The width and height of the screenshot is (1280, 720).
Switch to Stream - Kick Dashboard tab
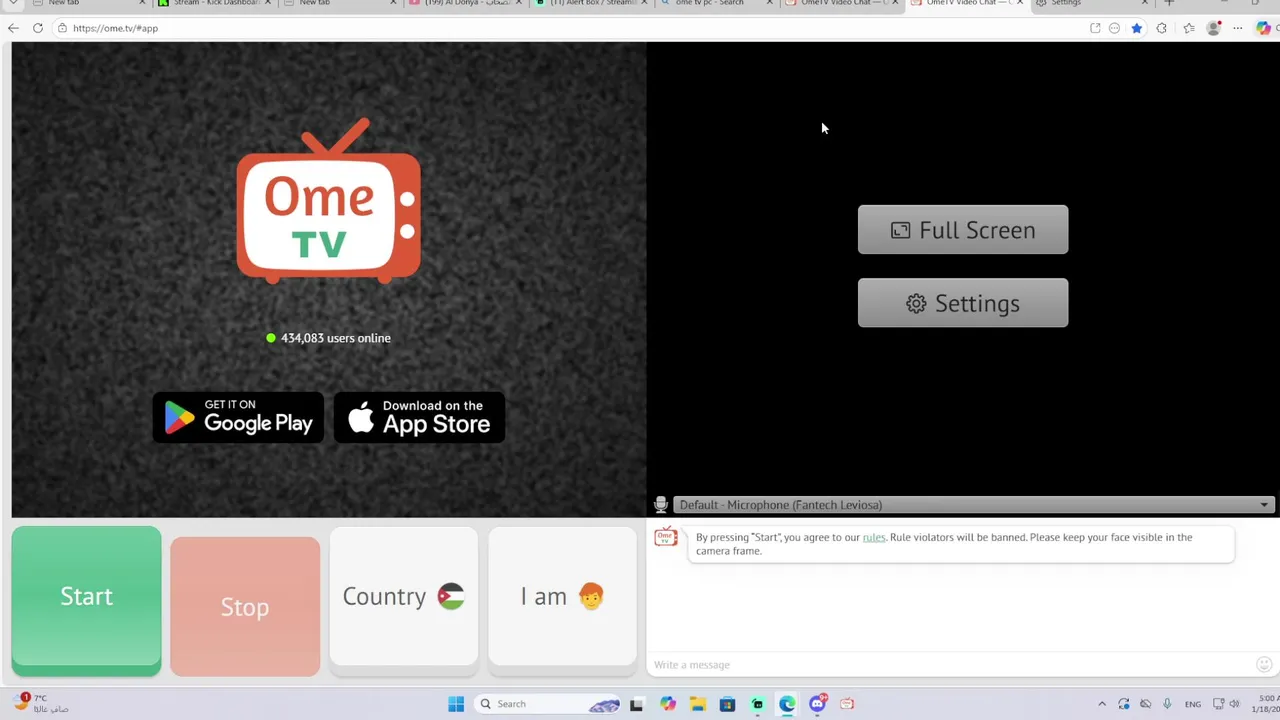pyautogui.click(x=215, y=3)
